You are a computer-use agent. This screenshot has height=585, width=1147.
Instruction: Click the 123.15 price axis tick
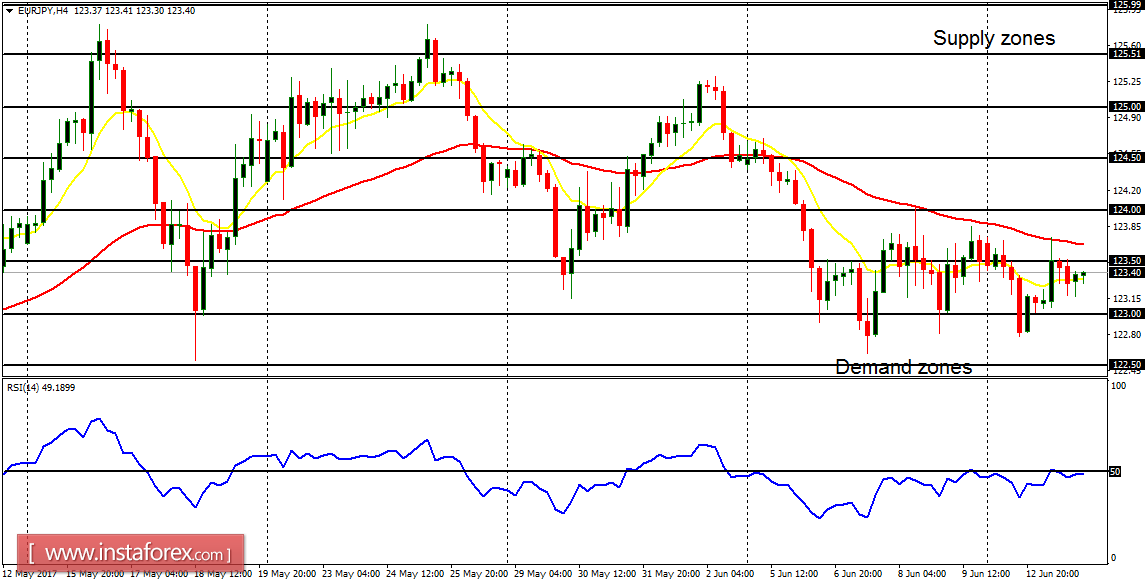[x=1127, y=299]
